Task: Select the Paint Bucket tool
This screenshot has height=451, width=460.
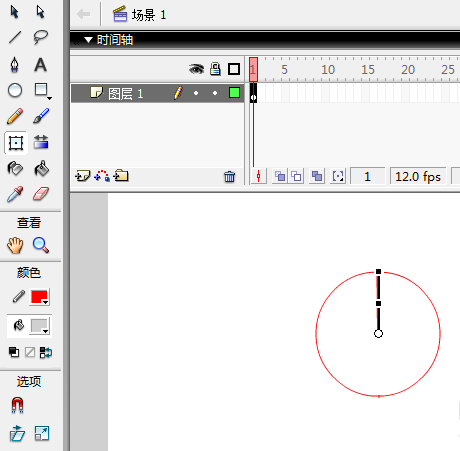Action: (x=41, y=168)
